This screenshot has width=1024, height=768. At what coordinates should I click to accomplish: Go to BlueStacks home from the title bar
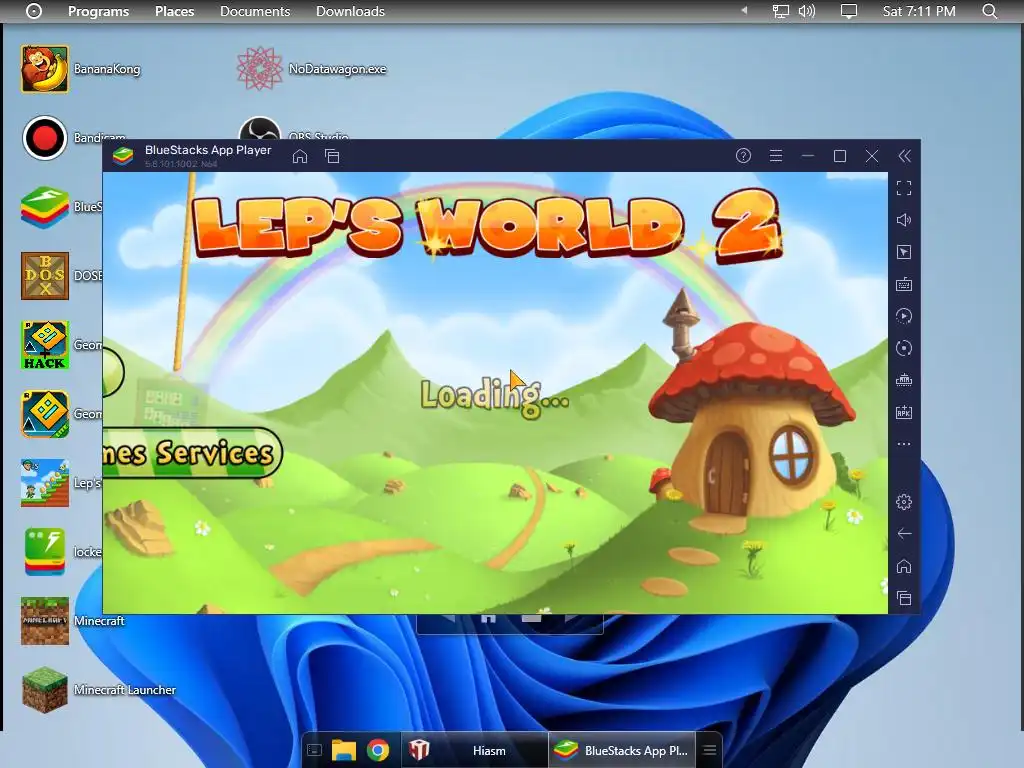(x=300, y=156)
